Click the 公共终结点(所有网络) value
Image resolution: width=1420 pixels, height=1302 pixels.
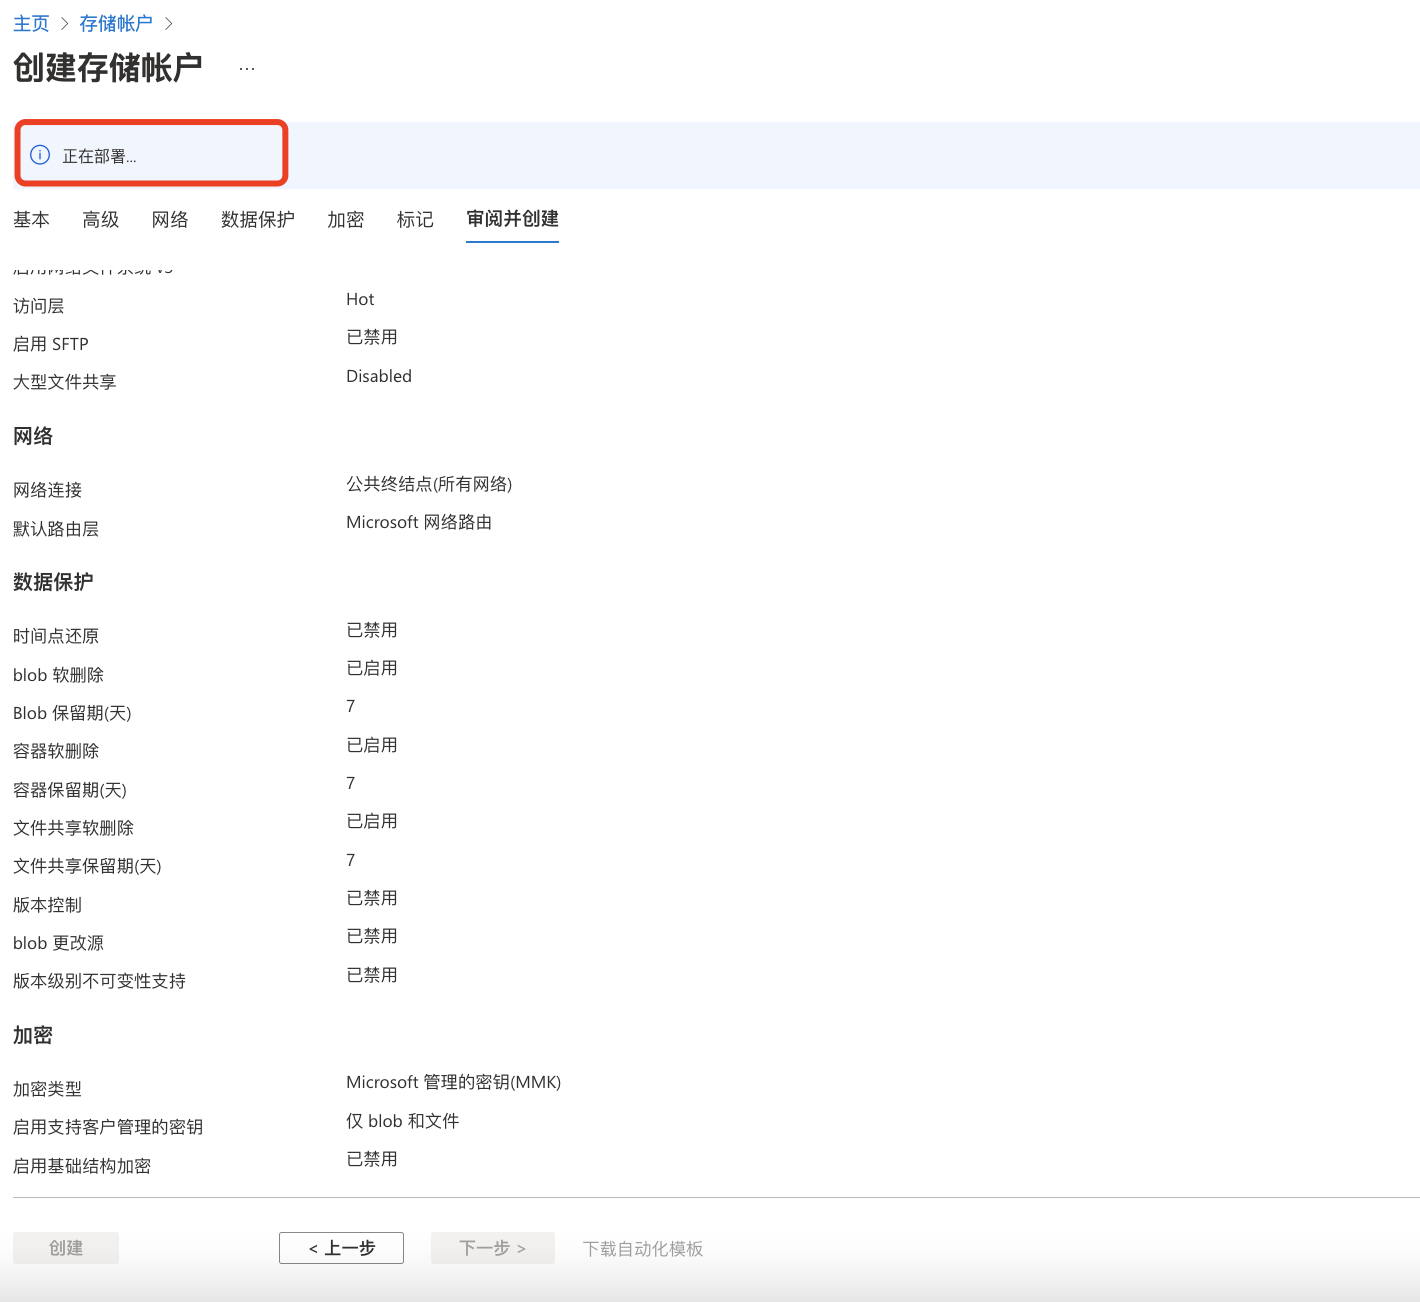click(429, 484)
